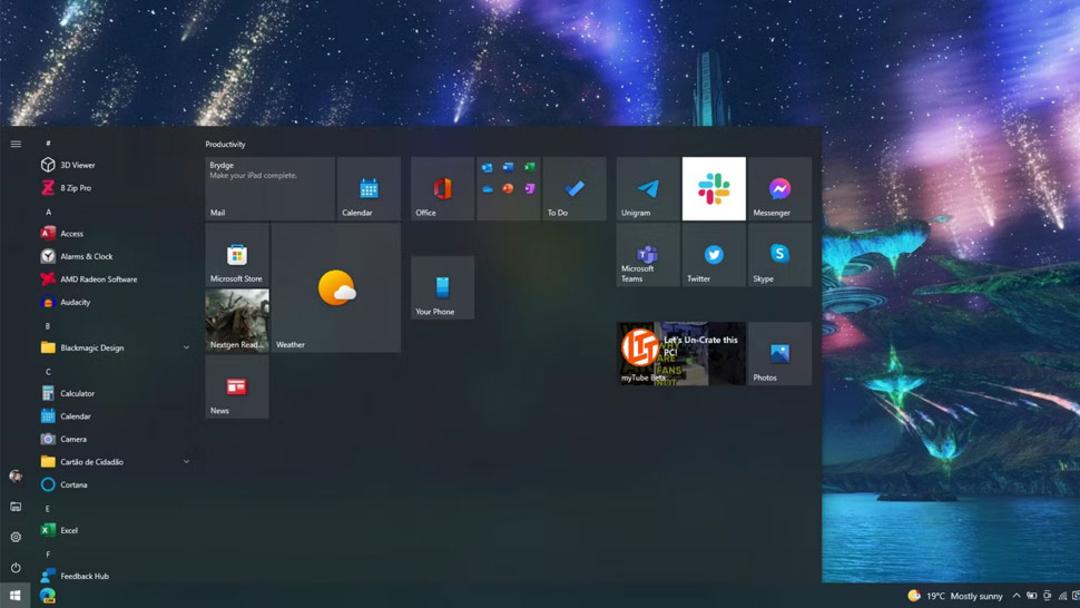Open the Twitter tile
Screen dimensions: 1080x608
pos(714,255)
